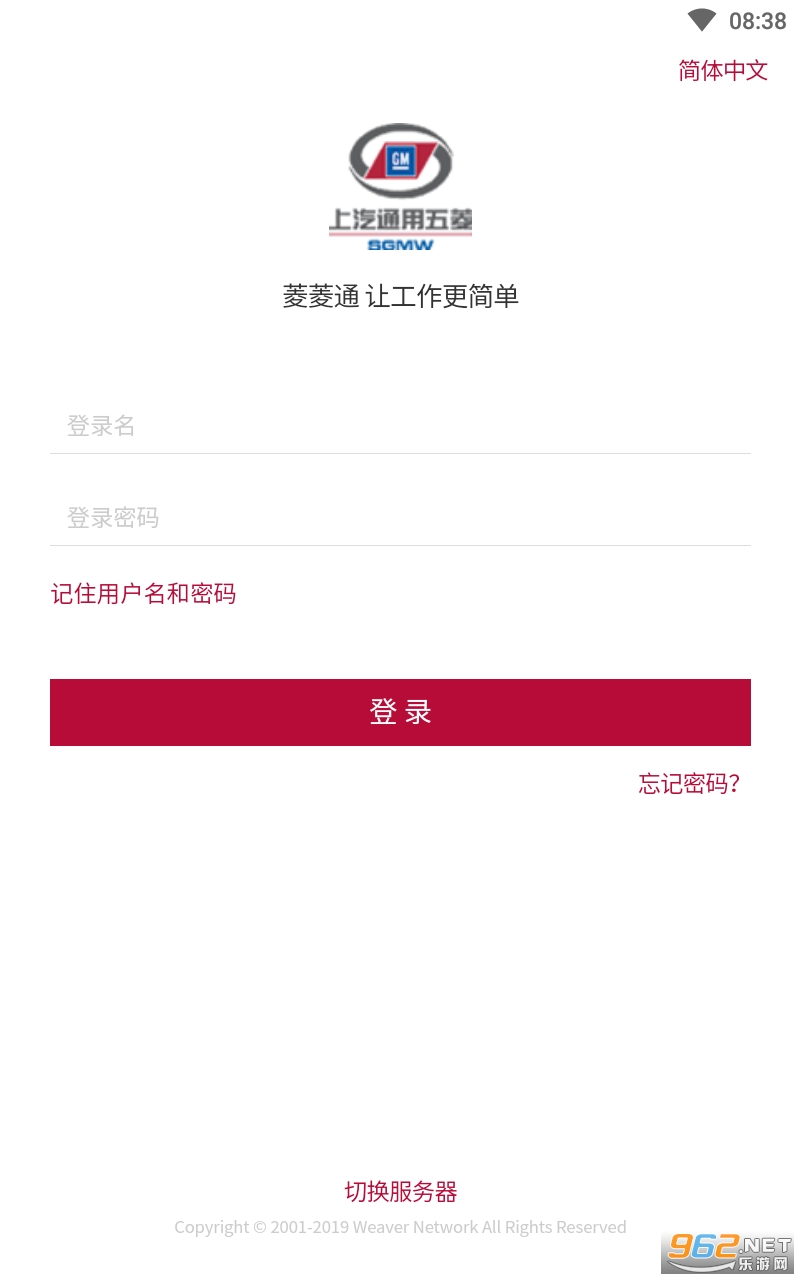Tap All Rights Reserved footer text

pos(554,1227)
